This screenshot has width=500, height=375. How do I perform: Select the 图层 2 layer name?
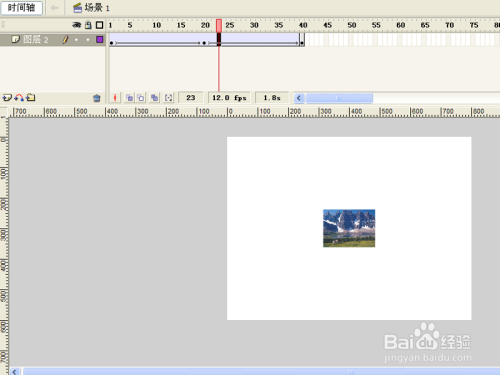(36, 40)
